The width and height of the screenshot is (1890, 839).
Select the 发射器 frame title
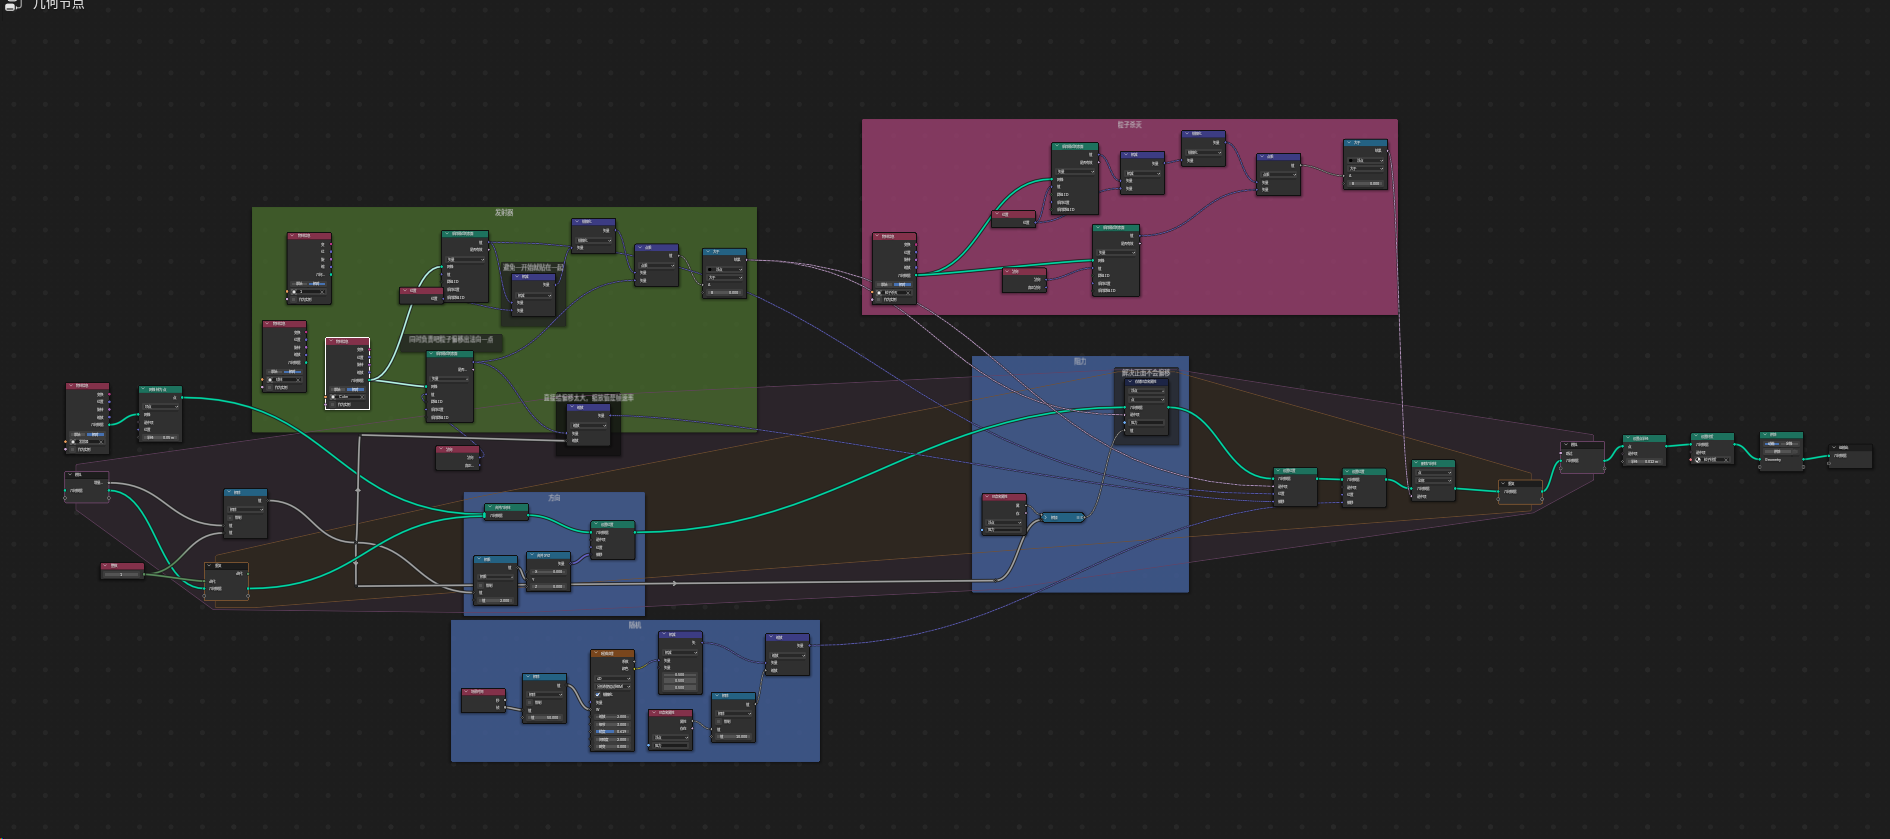pyautogui.click(x=504, y=213)
